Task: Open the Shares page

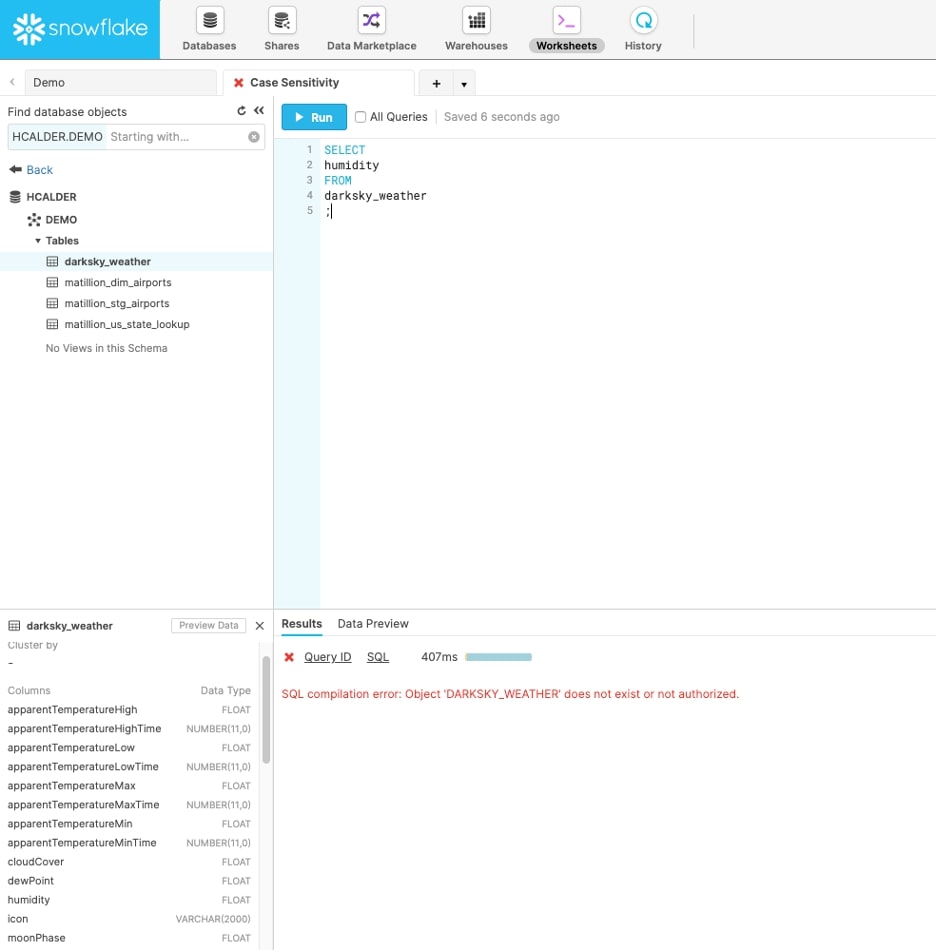Action: pyautogui.click(x=282, y=29)
